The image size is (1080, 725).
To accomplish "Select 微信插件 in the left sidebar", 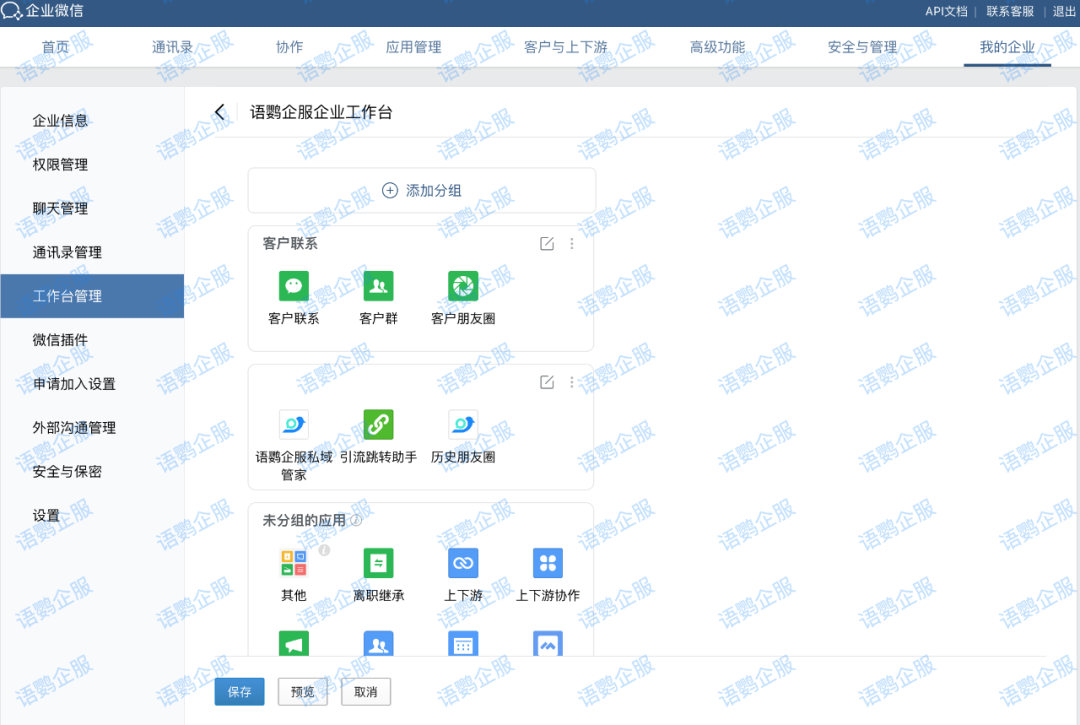I will coord(60,340).
